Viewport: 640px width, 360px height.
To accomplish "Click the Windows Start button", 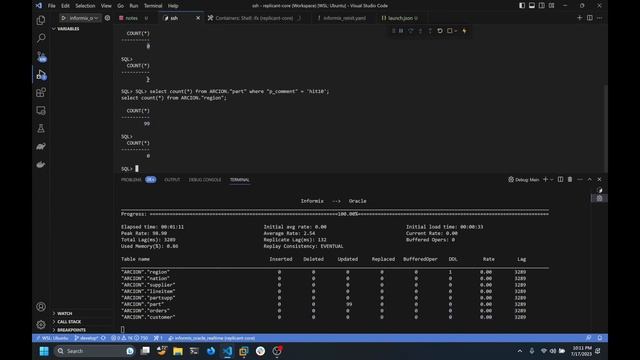I will (x=44, y=351).
